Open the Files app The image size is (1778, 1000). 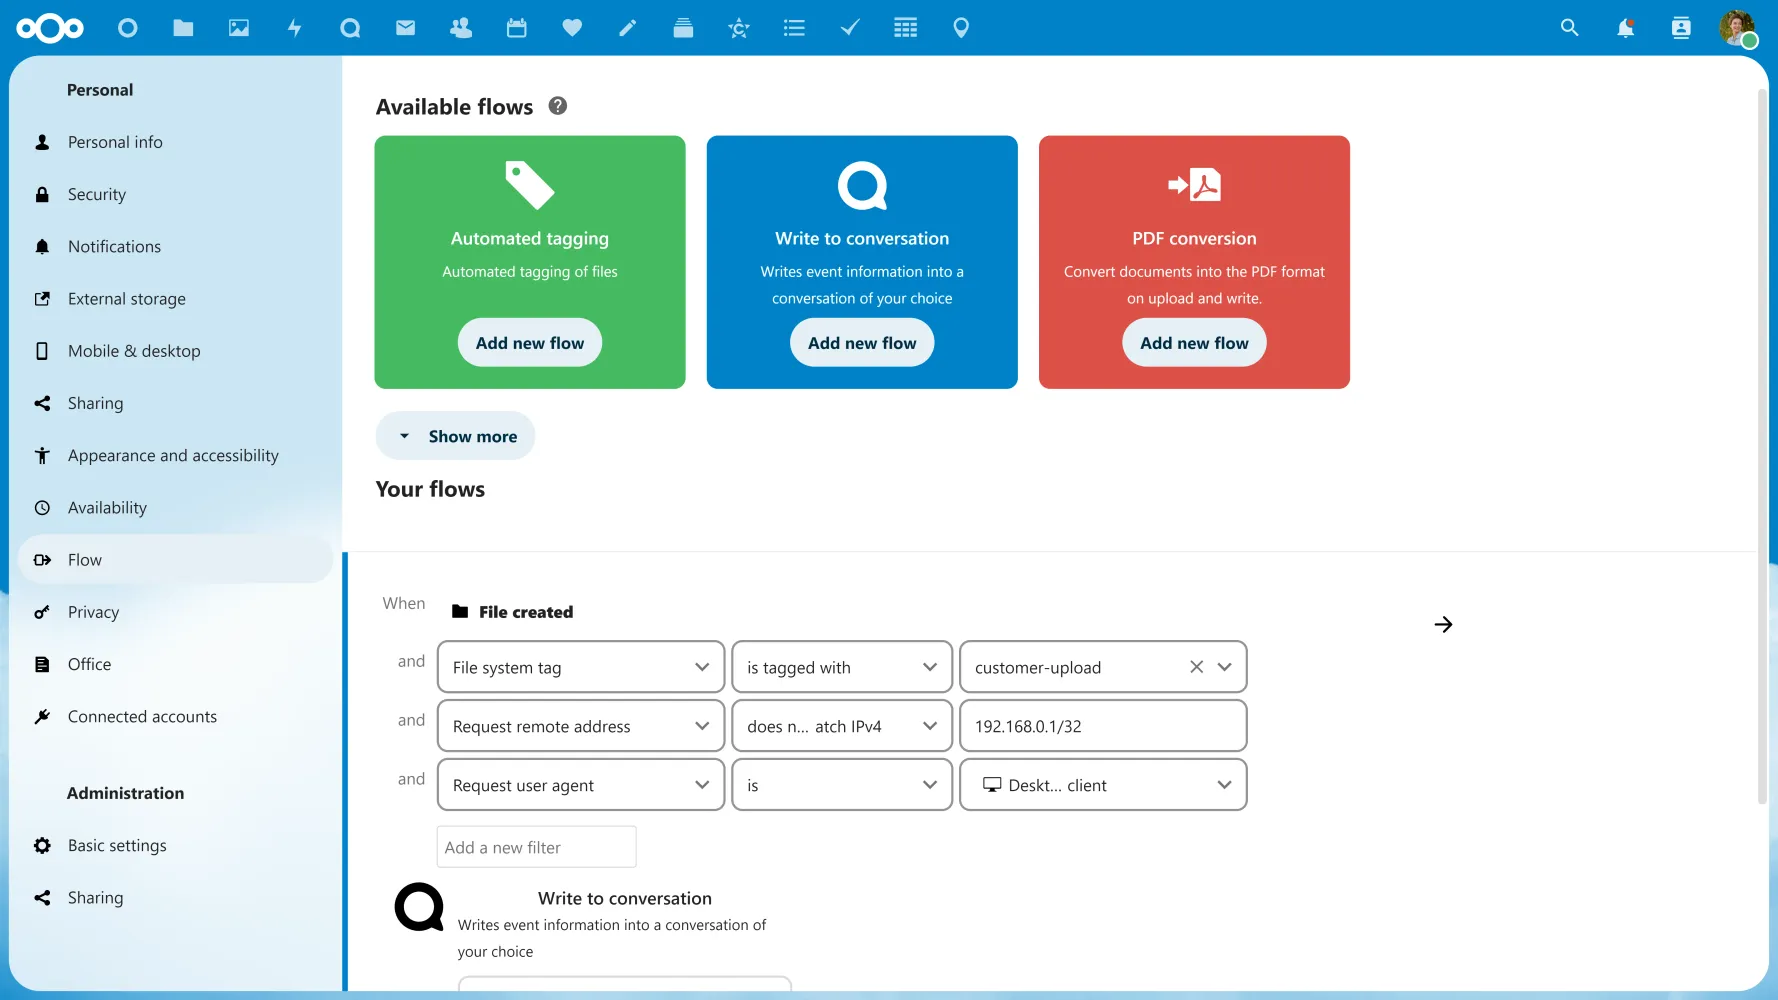pos(184,28)
